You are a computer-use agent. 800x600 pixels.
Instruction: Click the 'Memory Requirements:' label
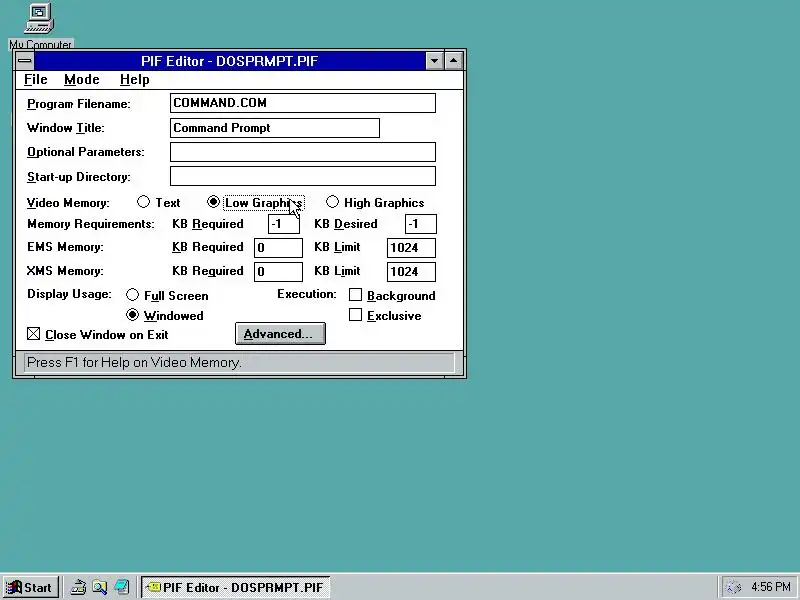coord(90,224)
